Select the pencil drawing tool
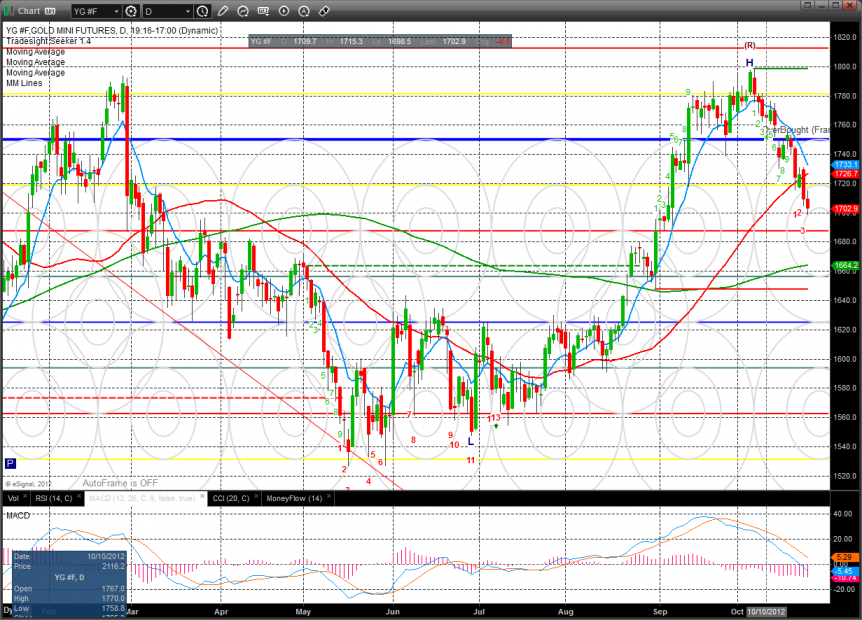This screenshot has height=620, width=862. point(223,11)
